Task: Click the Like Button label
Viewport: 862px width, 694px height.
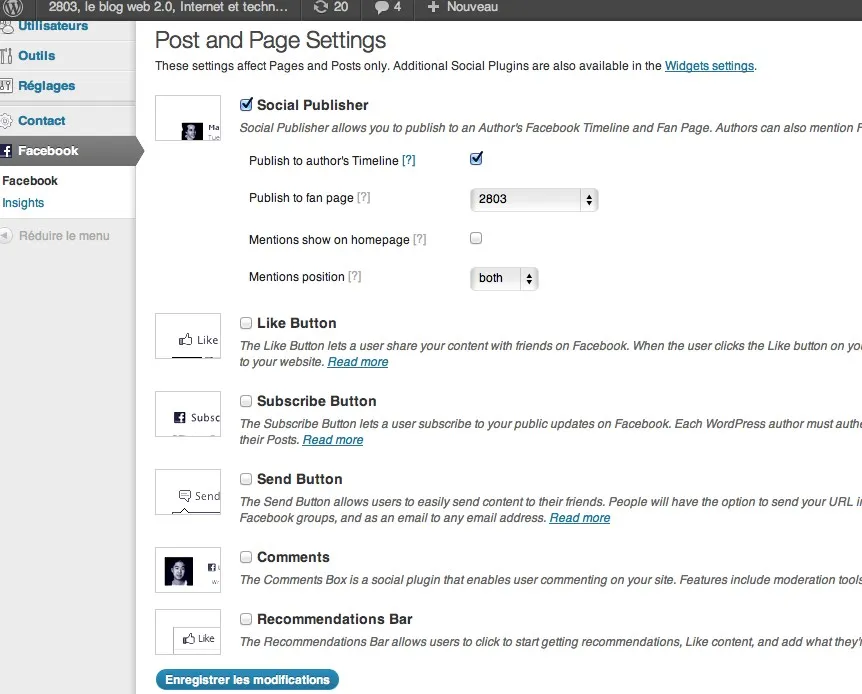Action: [296, 323]
